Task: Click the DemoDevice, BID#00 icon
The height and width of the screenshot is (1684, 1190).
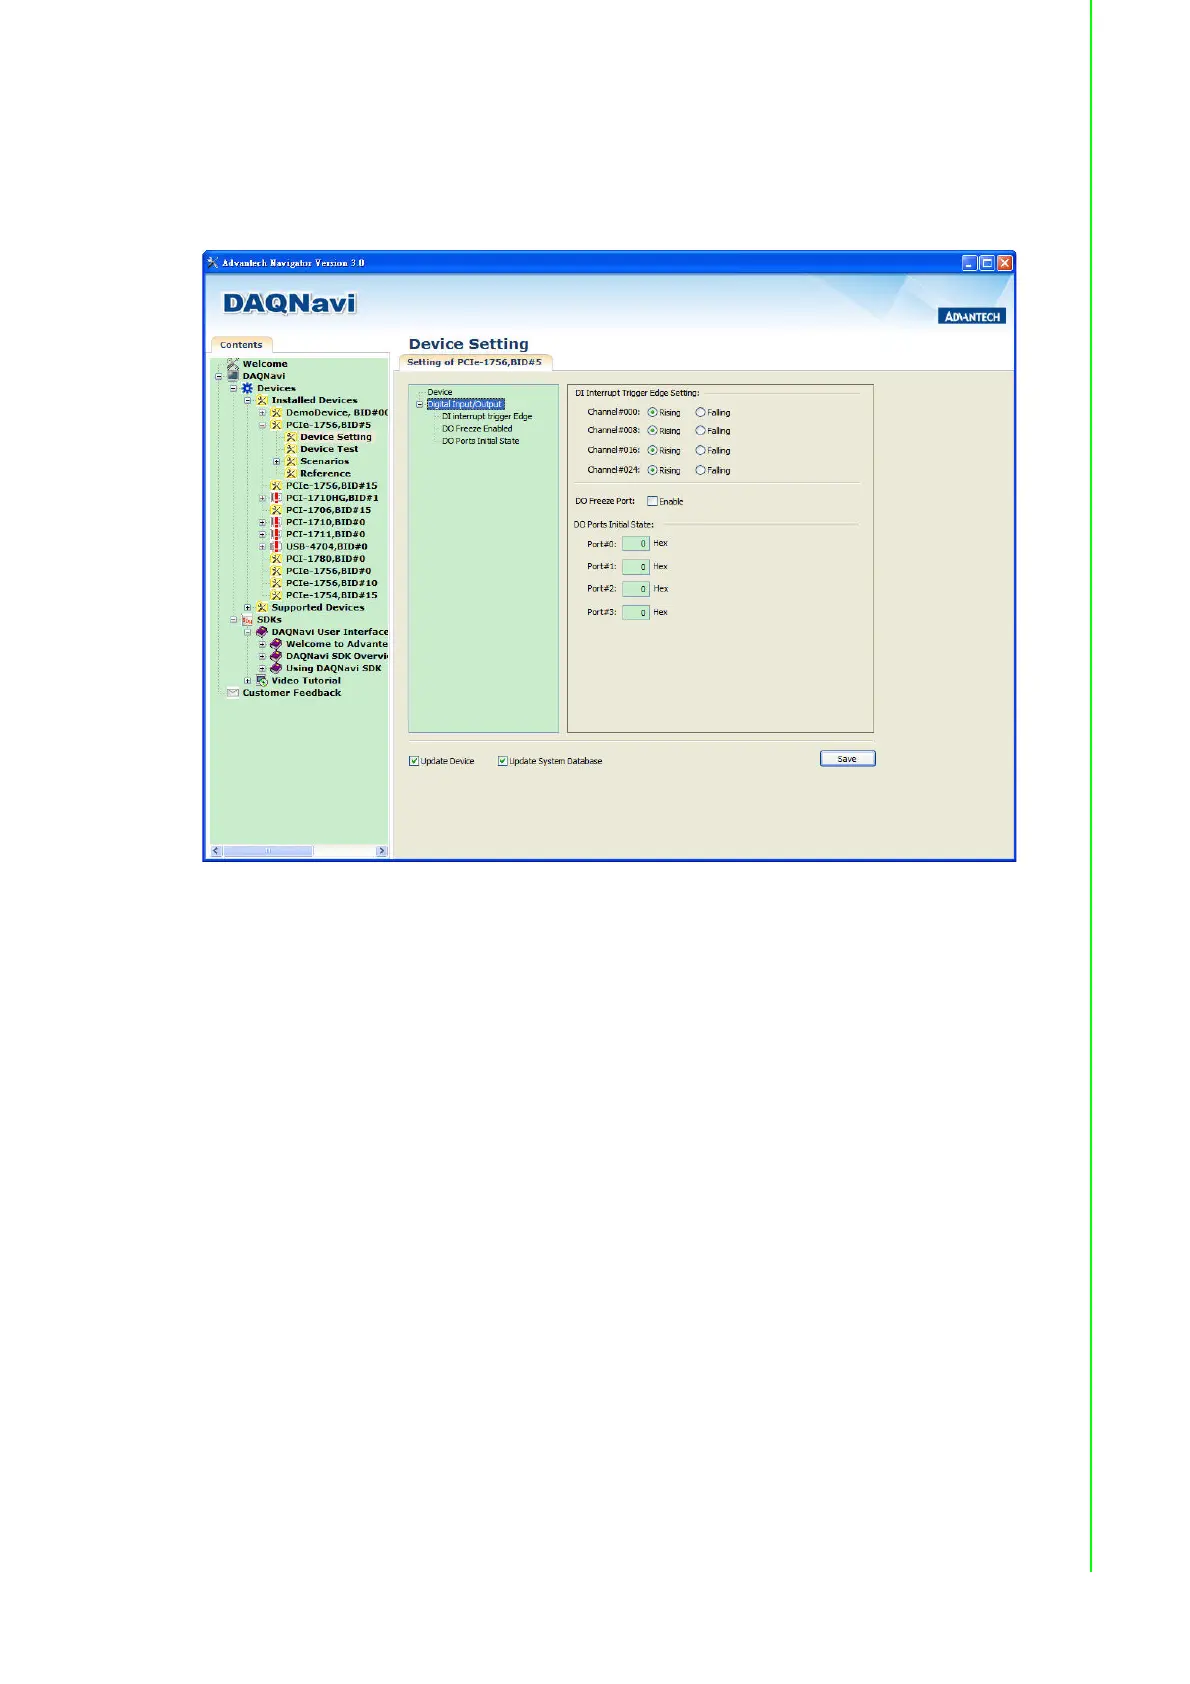Action: tap(276, 412)
